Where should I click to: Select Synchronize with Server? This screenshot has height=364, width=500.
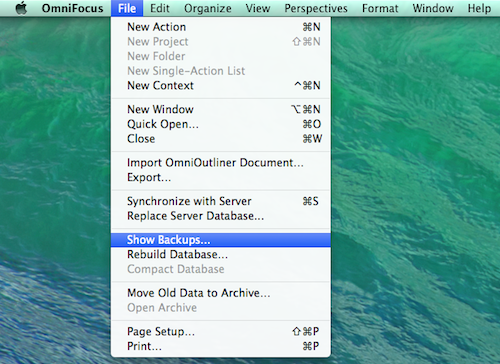tap(221, 201)
